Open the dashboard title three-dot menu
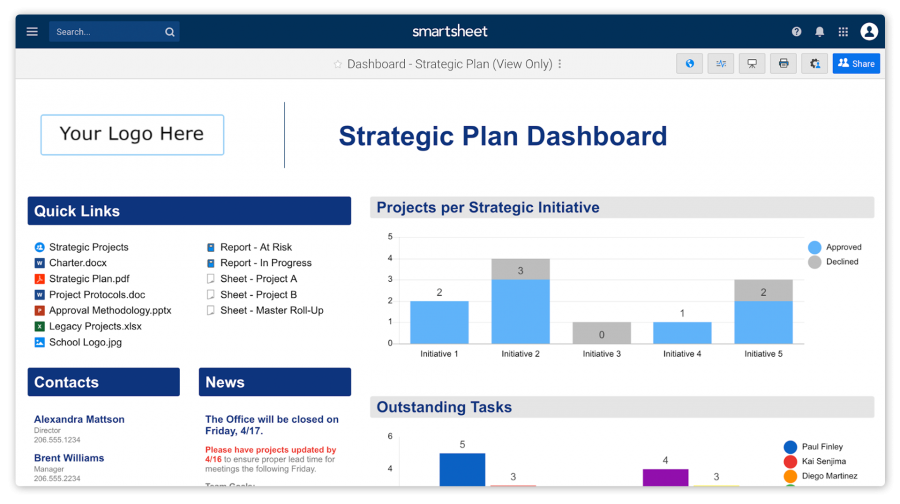 560,64
